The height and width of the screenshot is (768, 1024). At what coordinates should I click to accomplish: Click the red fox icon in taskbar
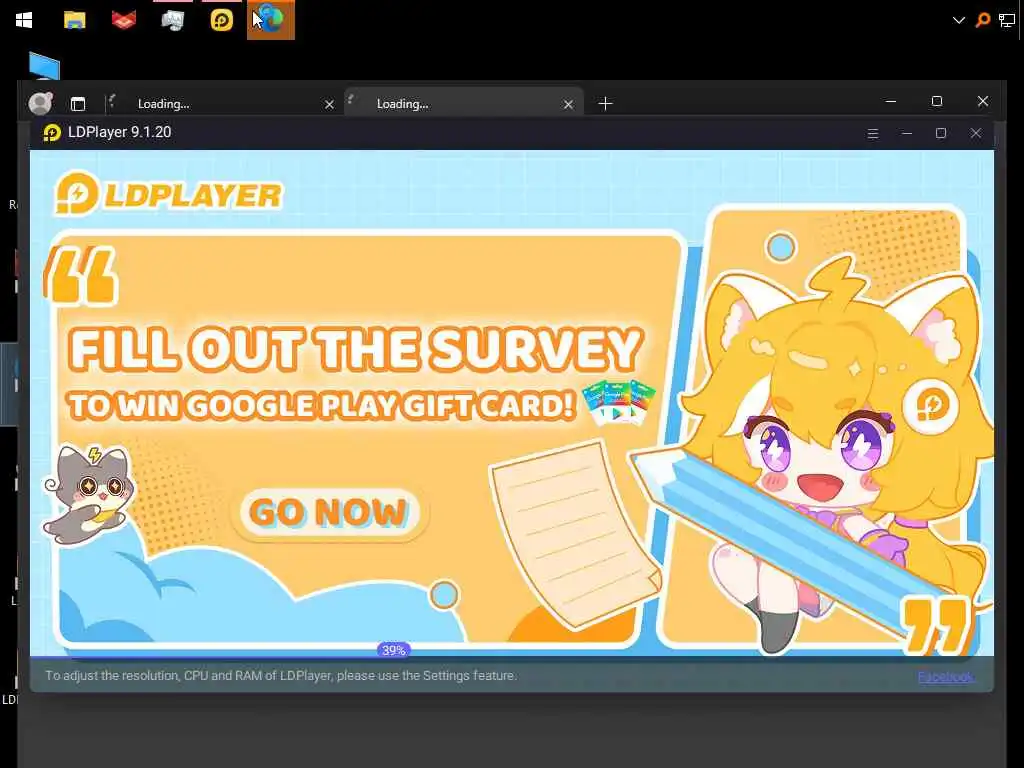(123, 20)
